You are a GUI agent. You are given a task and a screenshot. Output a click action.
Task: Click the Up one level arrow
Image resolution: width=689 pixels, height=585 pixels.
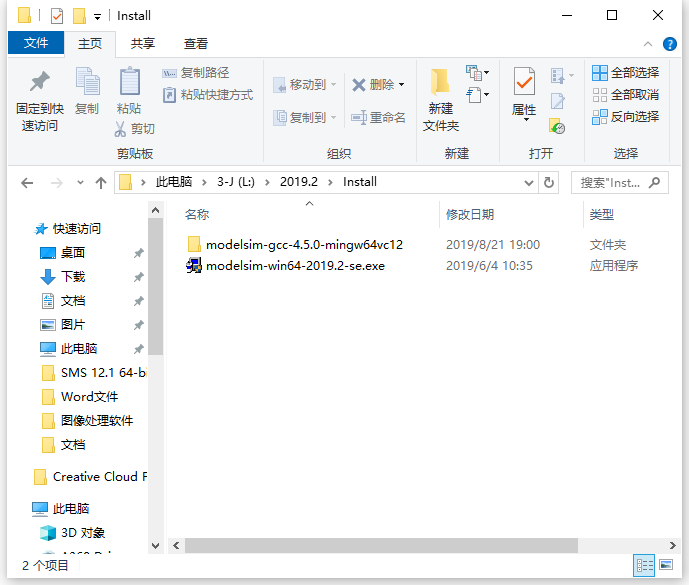click(101, 183)
